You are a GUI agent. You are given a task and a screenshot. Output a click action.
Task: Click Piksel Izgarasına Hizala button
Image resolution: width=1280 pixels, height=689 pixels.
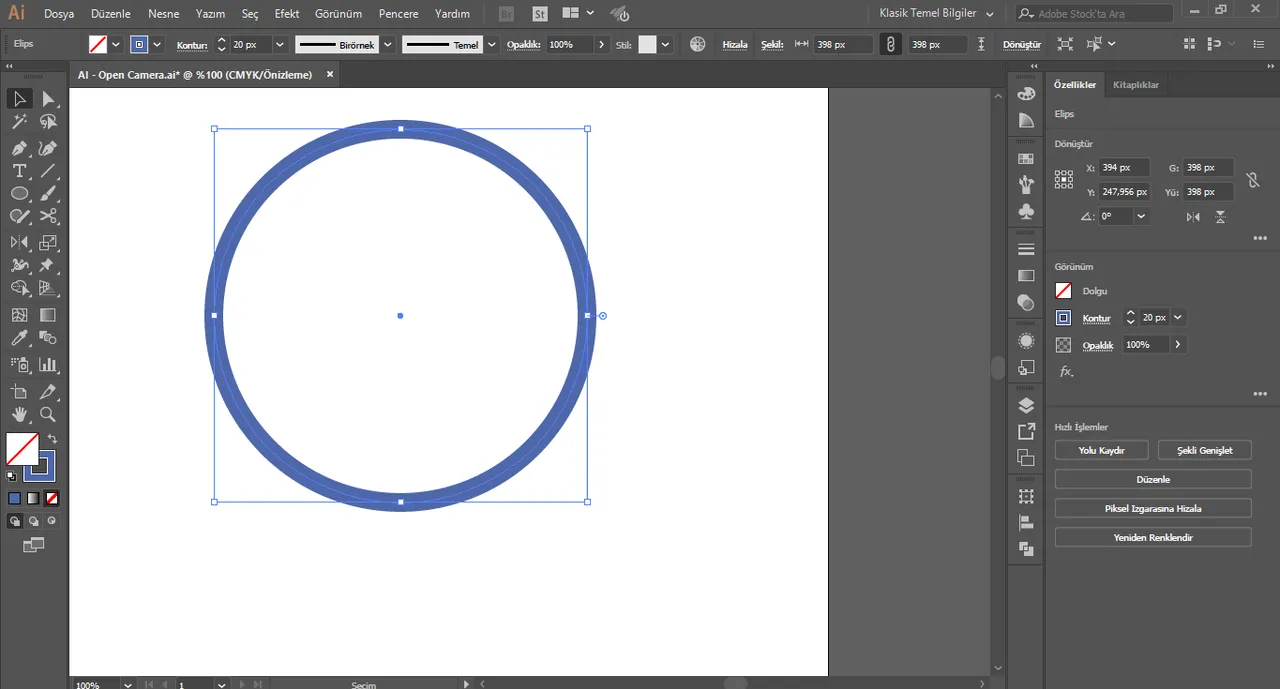point(1153,508)
